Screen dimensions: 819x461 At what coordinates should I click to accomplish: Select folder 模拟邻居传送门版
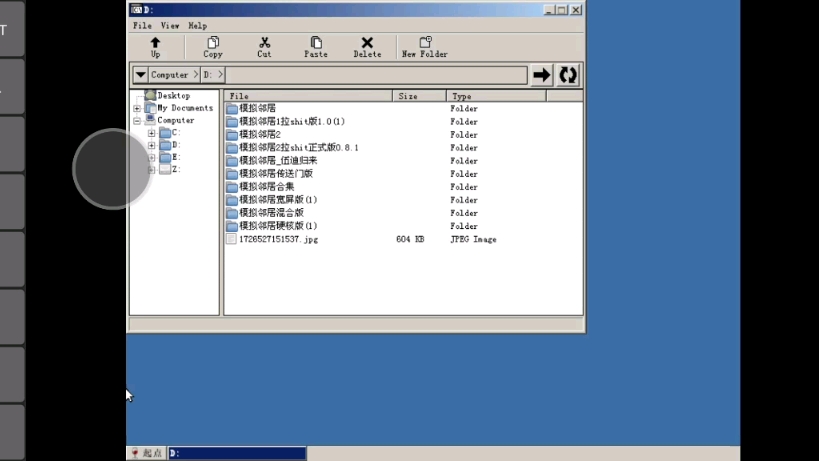coord(276,173)
